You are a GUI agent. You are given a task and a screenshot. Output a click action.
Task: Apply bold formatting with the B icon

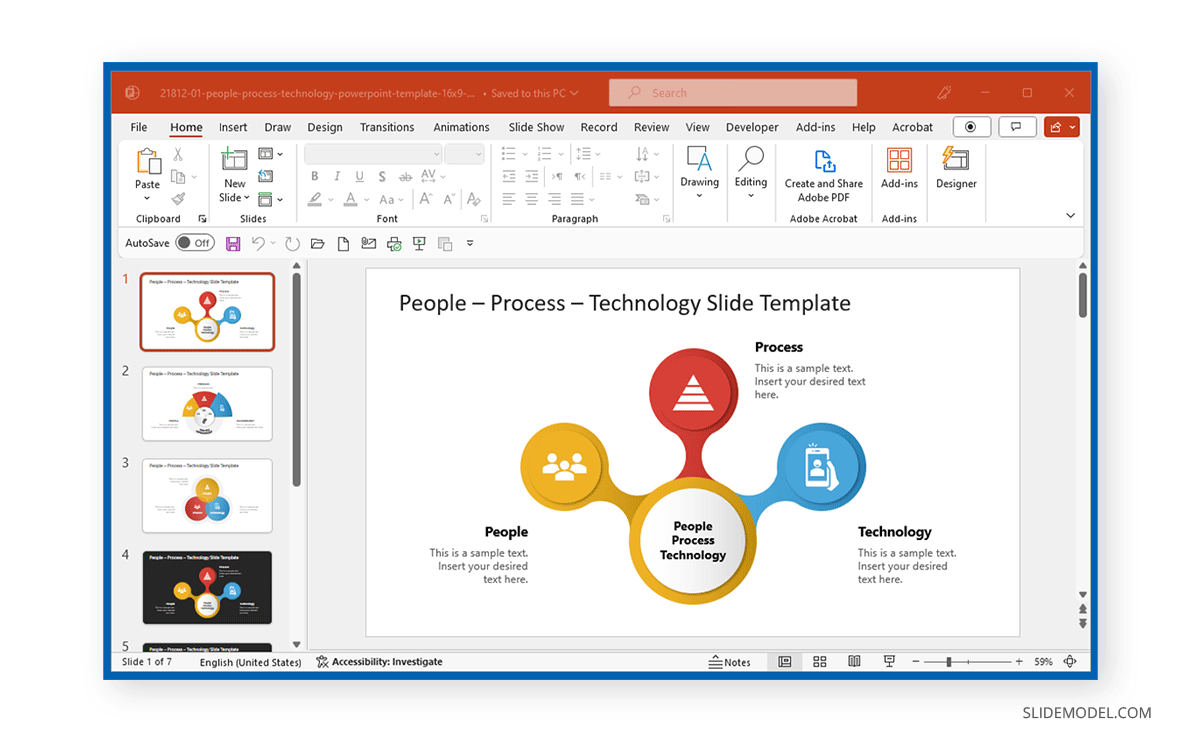(314, 175)
